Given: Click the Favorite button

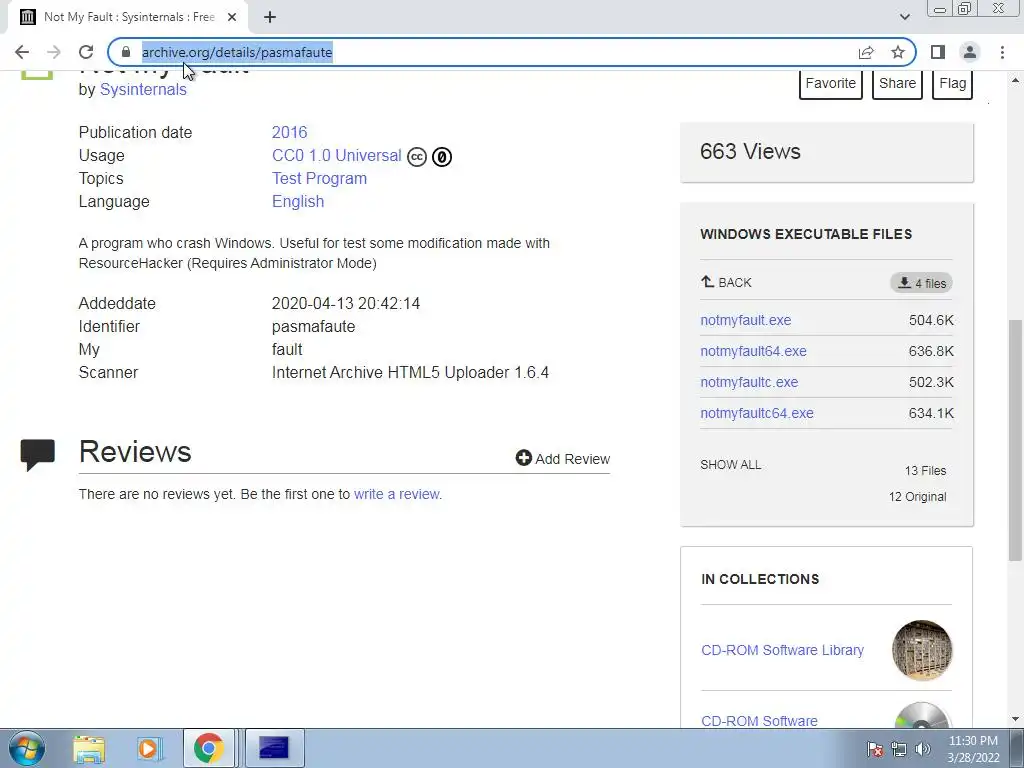Looking at the screenshot, I should (831, 84).
